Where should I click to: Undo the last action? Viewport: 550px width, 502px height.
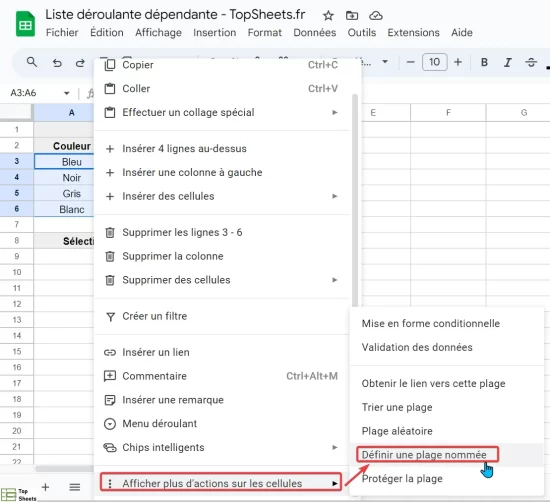[57, 63]
